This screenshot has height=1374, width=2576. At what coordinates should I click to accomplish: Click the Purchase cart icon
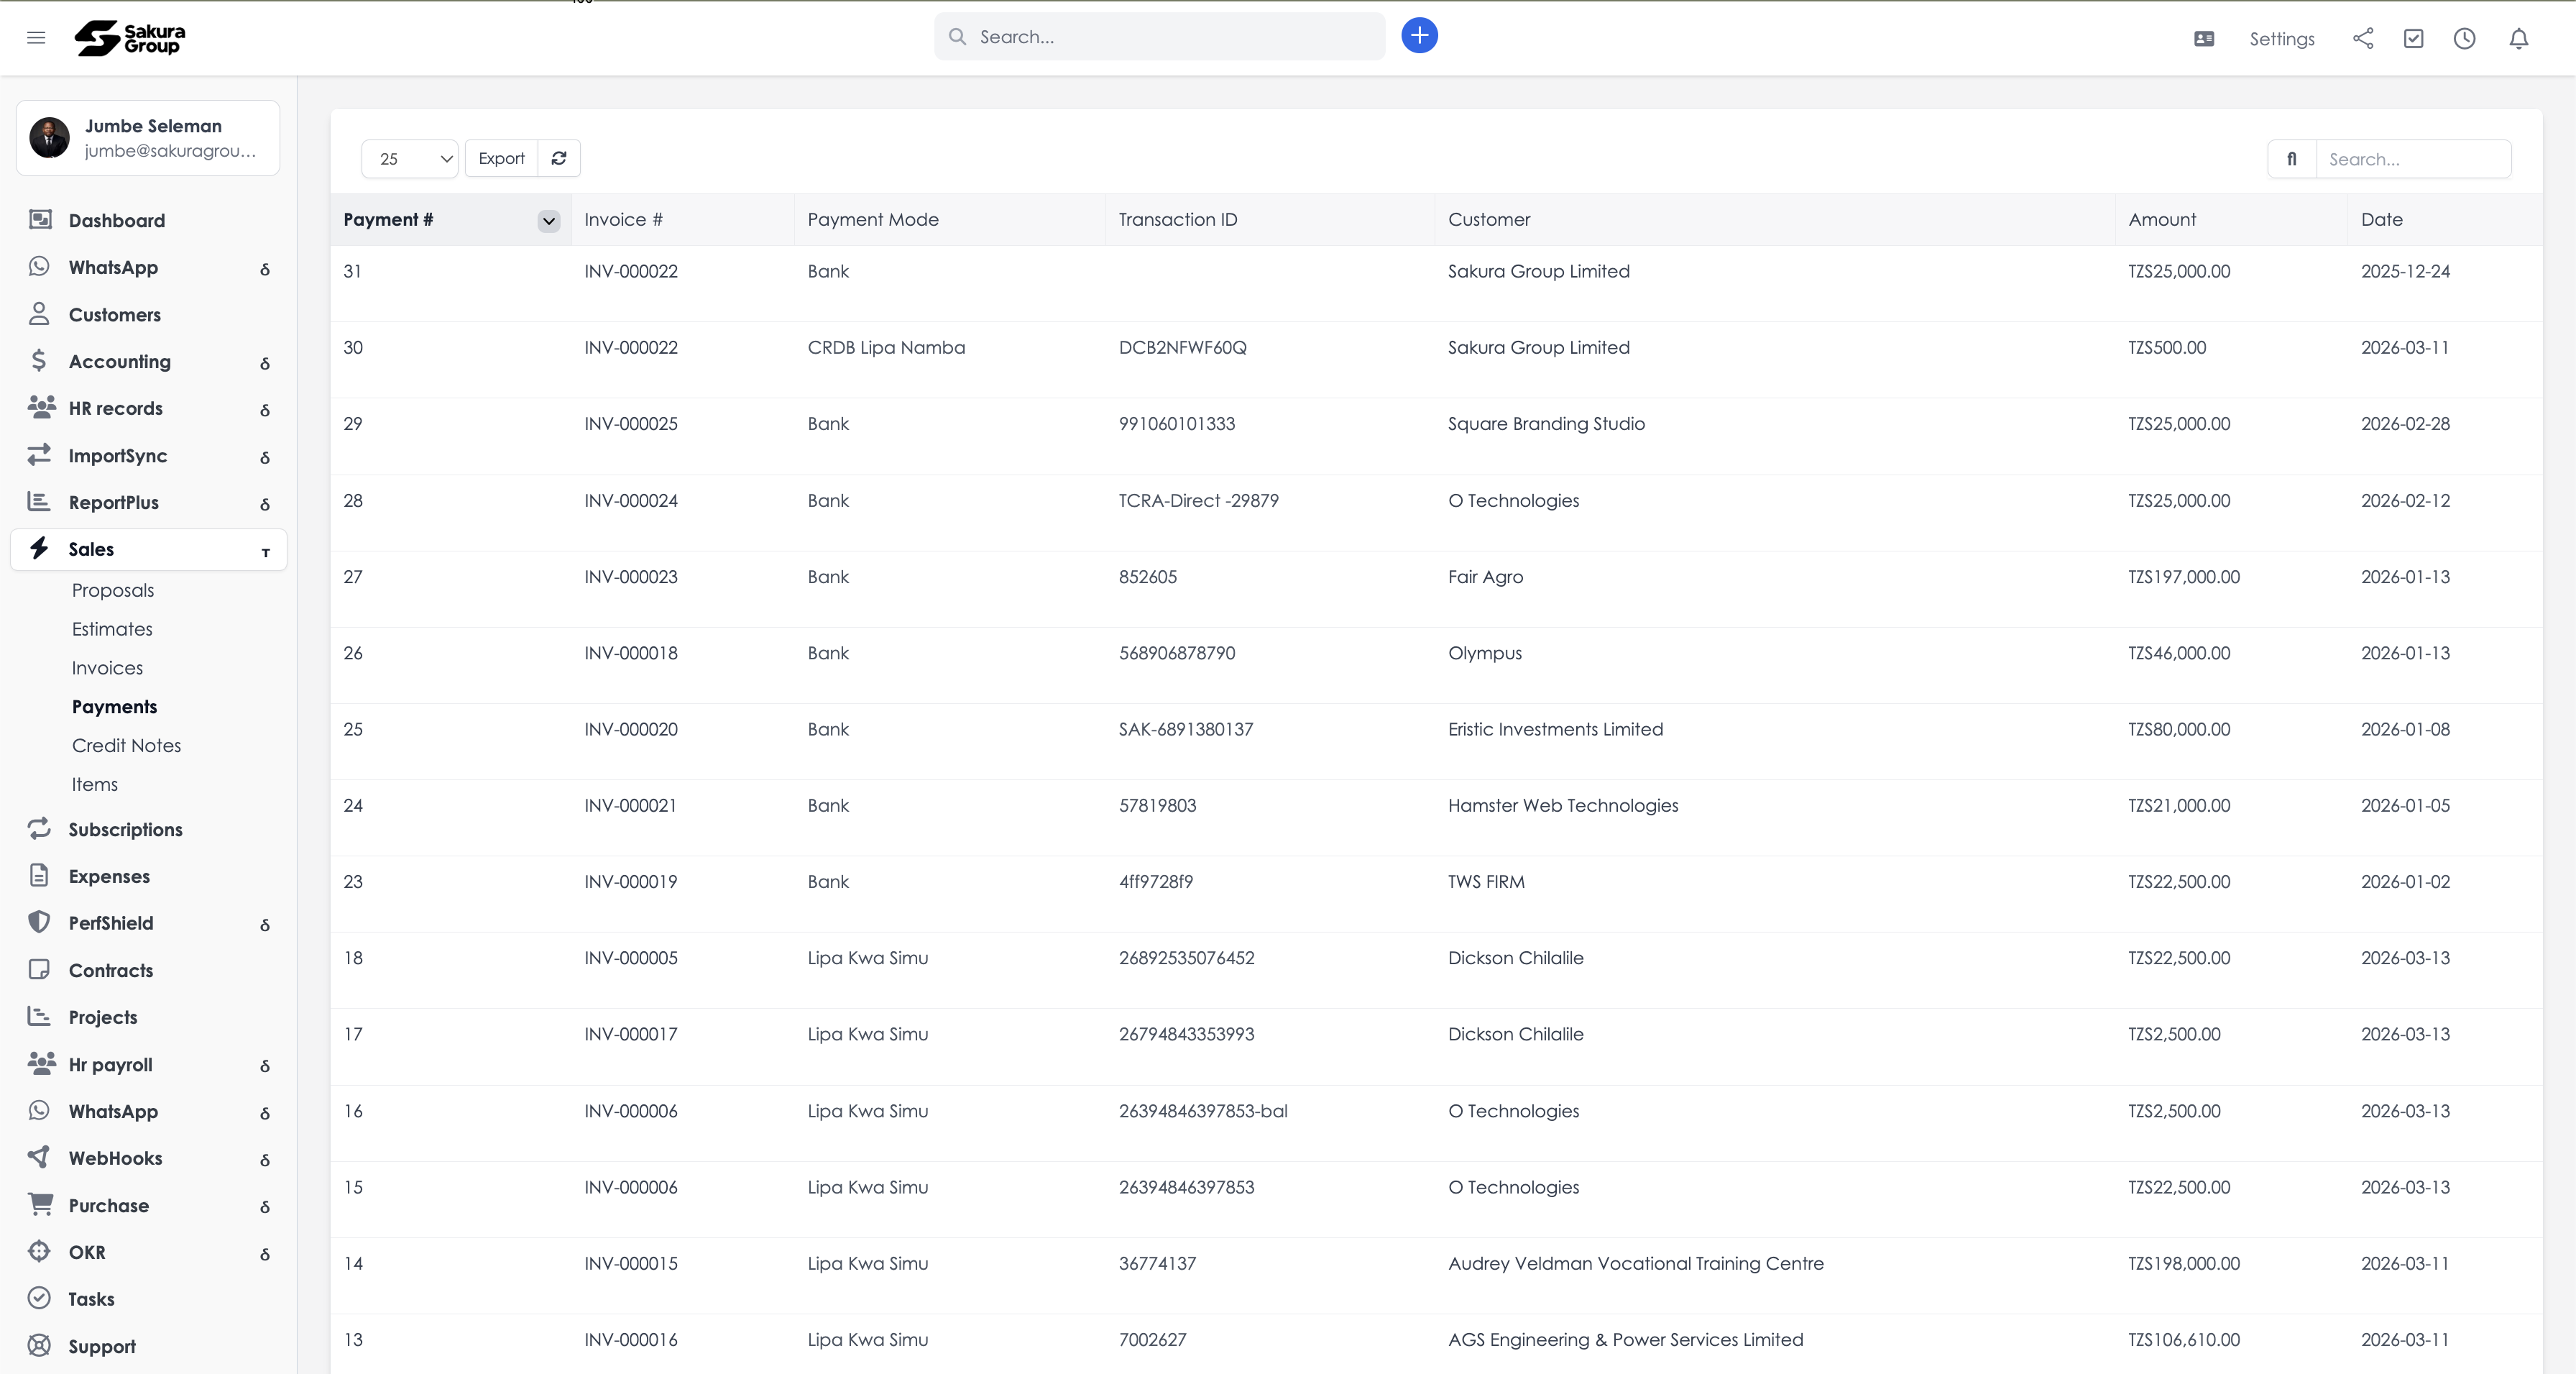tap(40, 1205)
